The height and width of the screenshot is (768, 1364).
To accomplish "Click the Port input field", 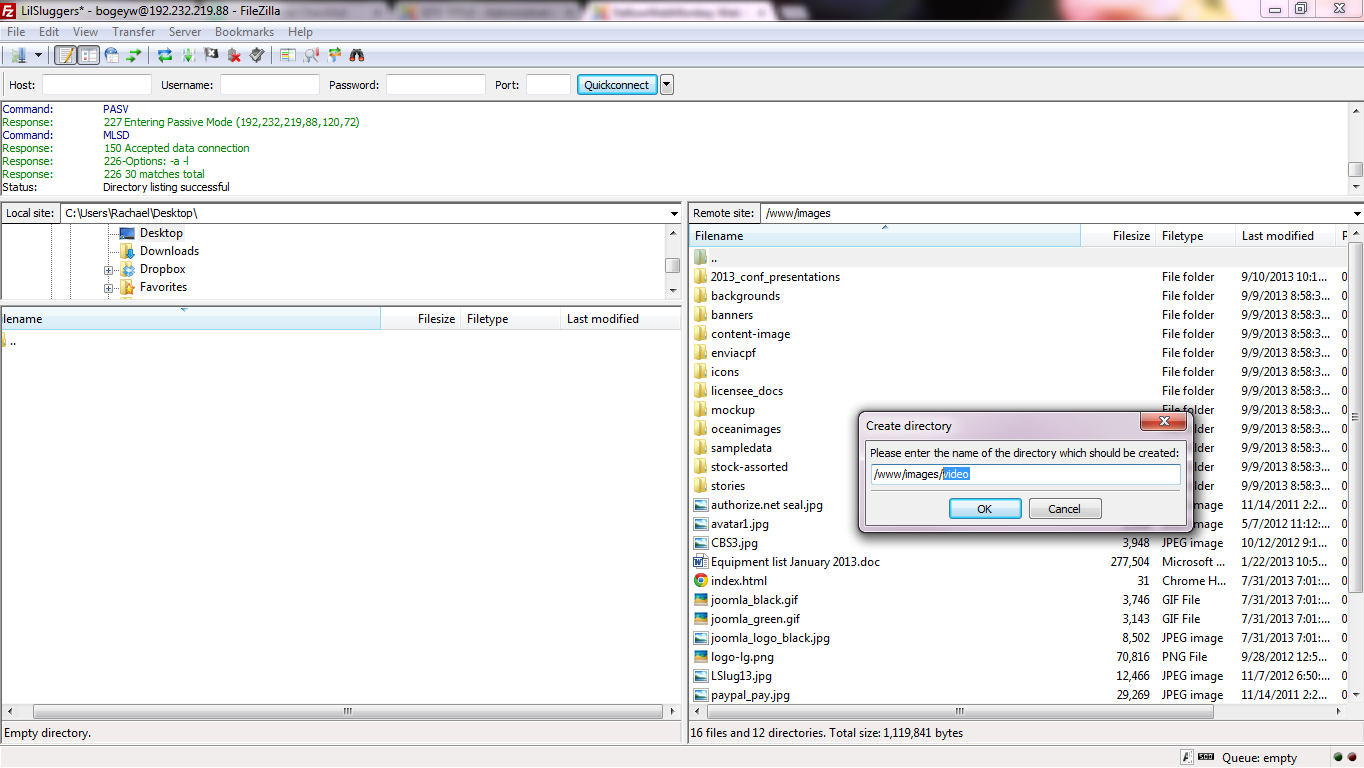I will 548,85.
